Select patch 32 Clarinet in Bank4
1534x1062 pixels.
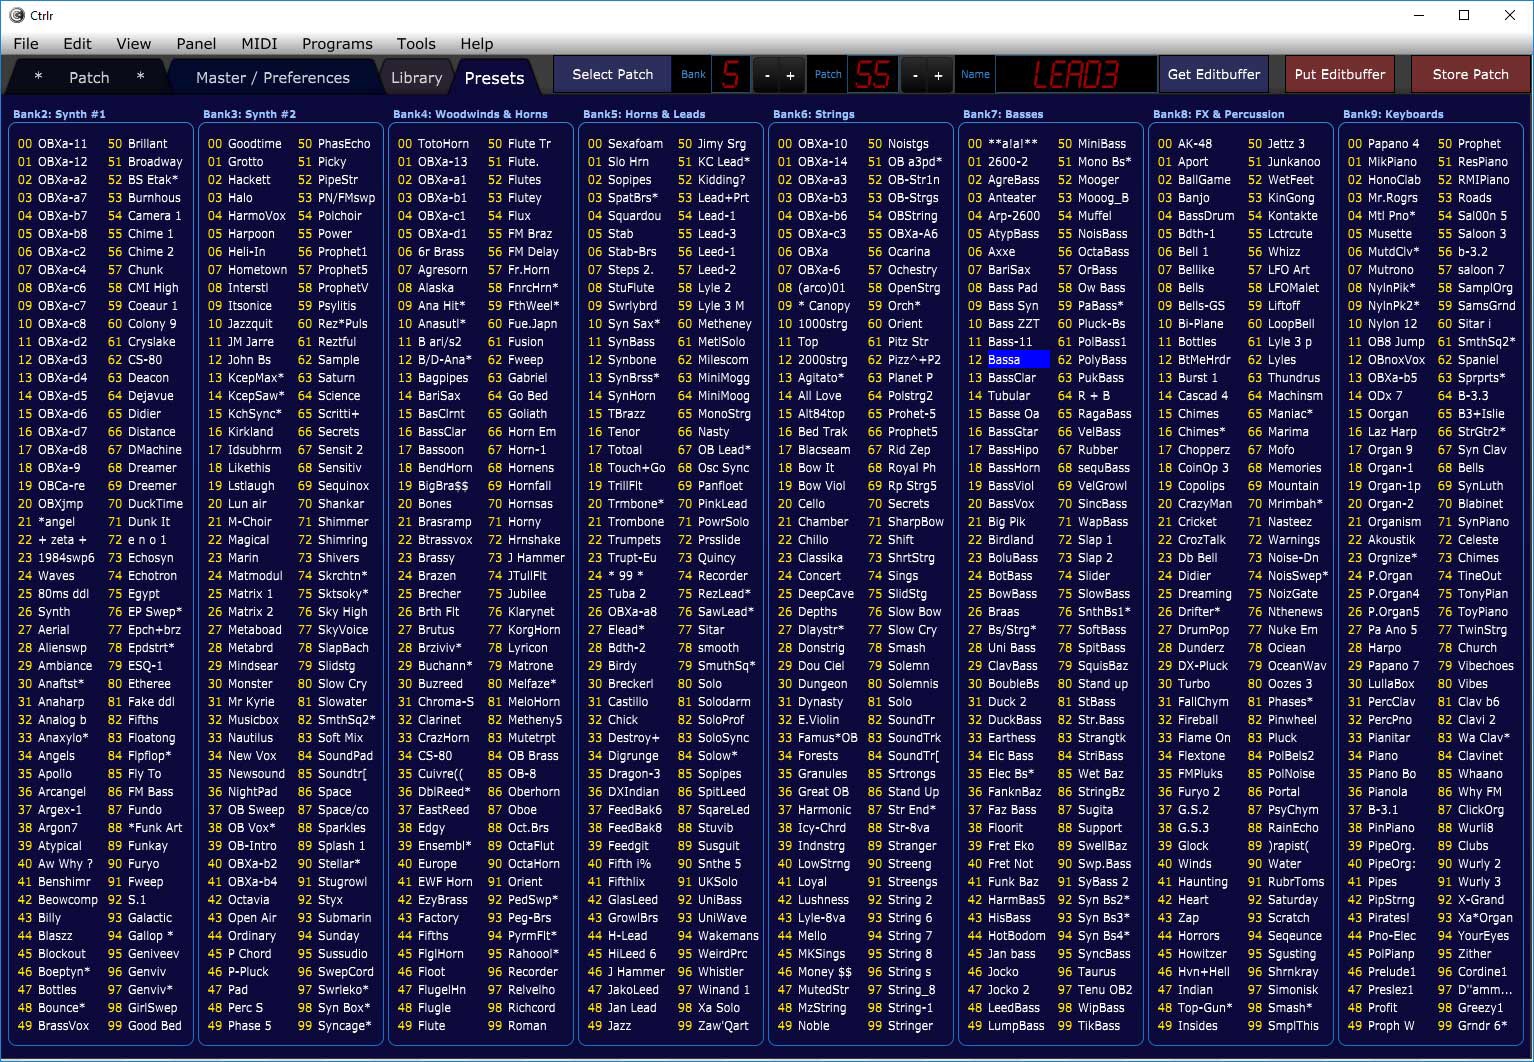[430, 720]
